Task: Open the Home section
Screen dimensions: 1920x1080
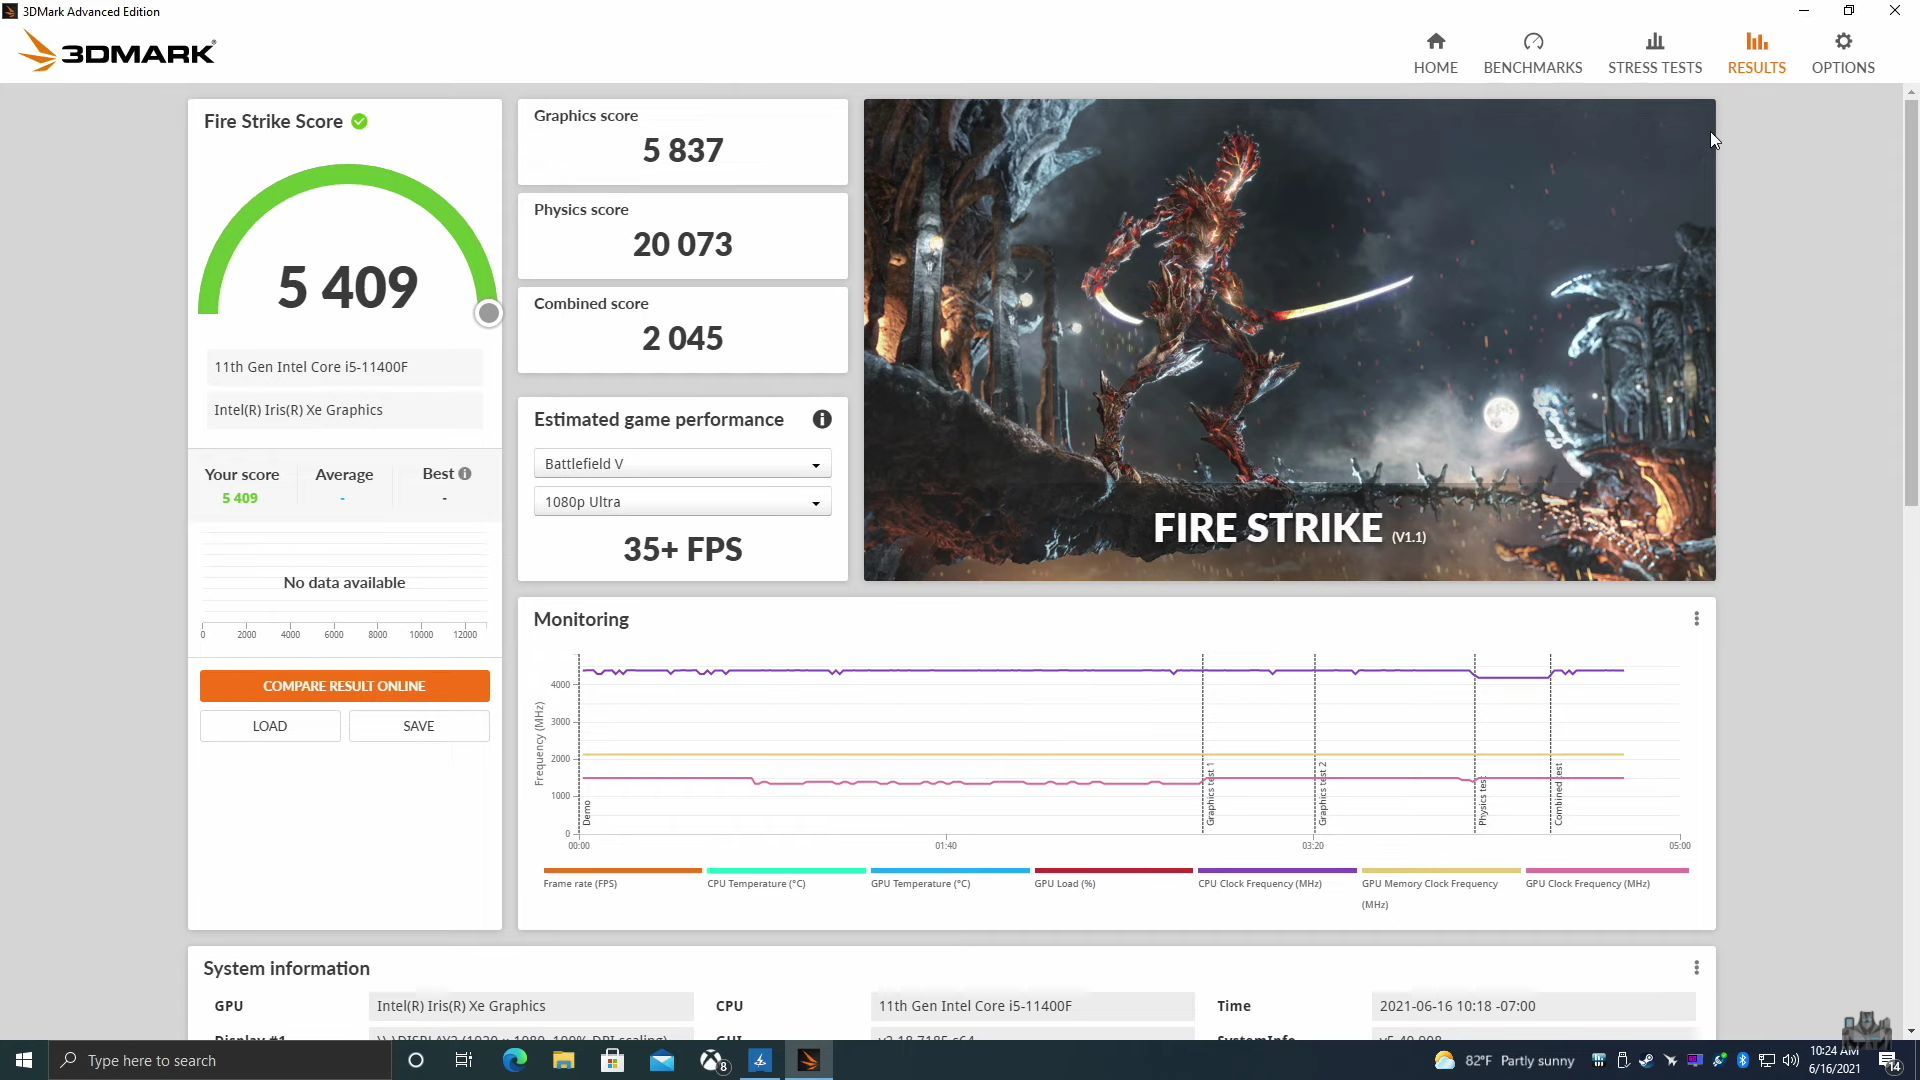Action: (1435, 53)
